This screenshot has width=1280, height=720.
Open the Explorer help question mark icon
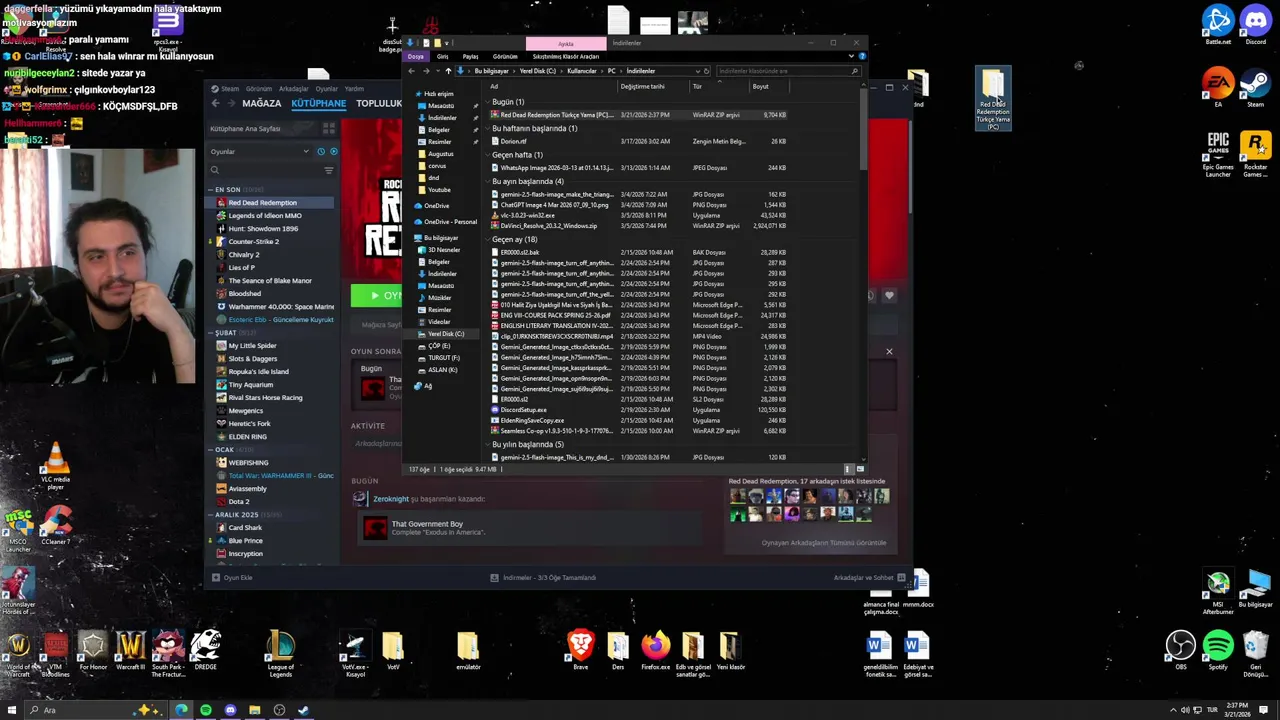(862, 56)
